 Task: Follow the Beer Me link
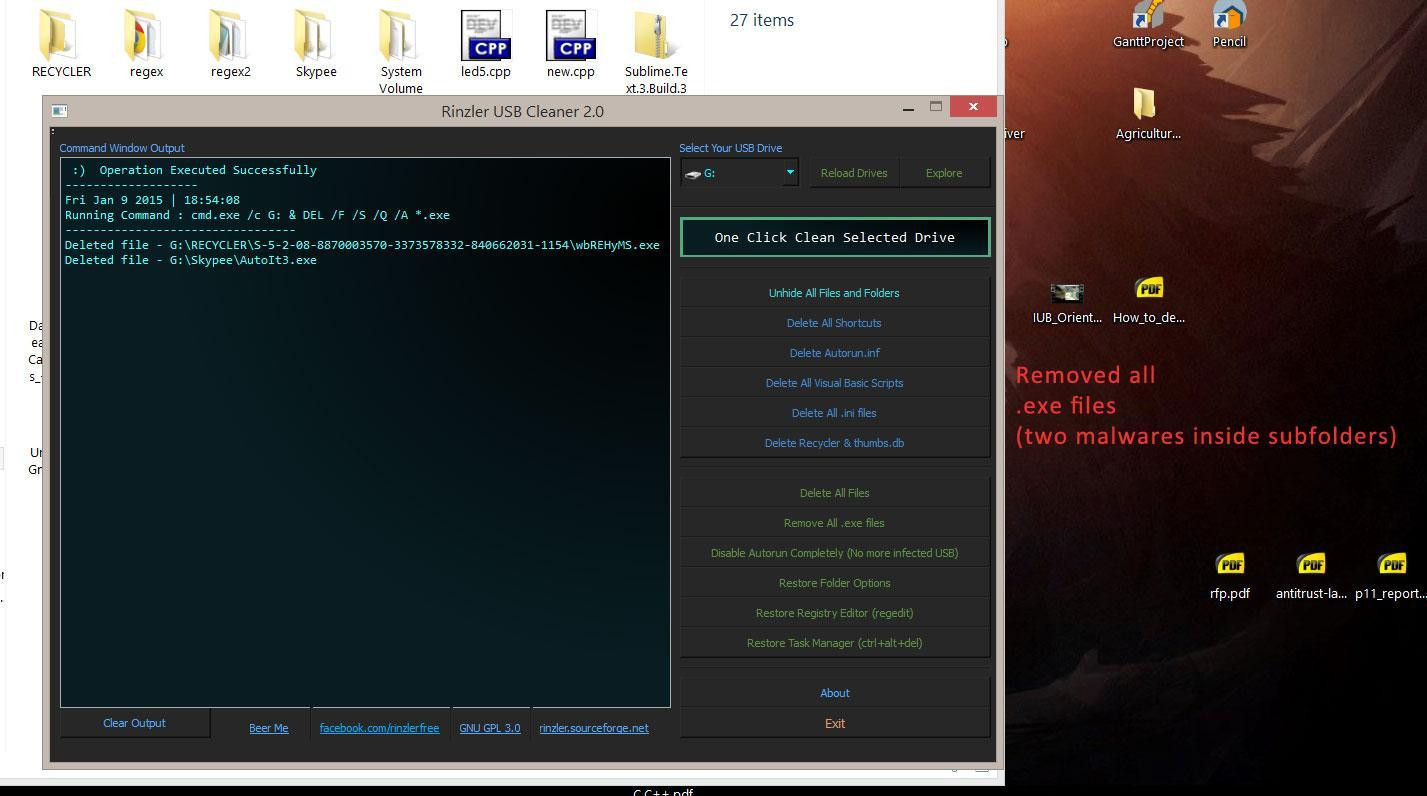point(268,728)
